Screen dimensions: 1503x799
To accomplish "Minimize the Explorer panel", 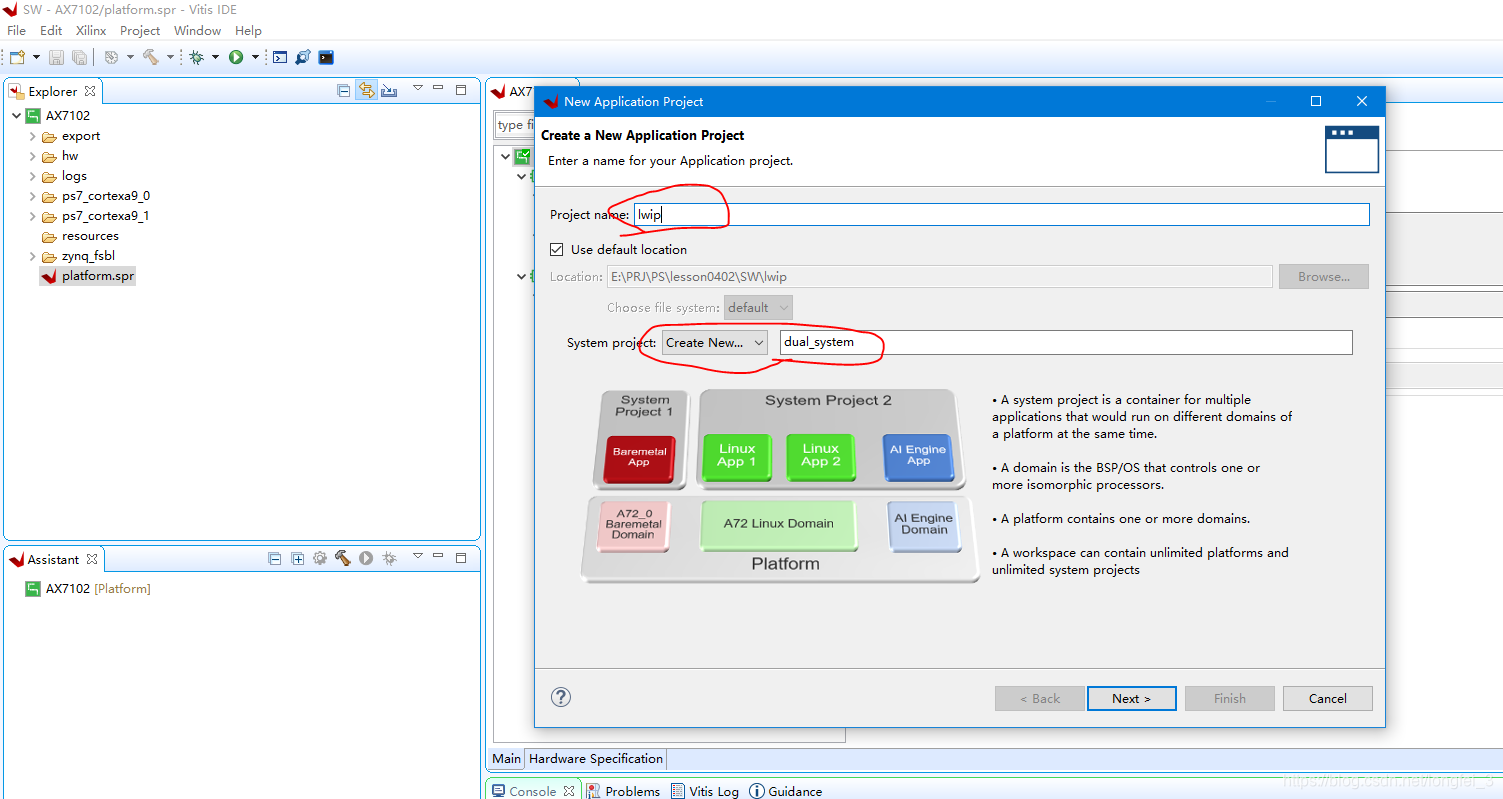I will click(x=439, y=88).
